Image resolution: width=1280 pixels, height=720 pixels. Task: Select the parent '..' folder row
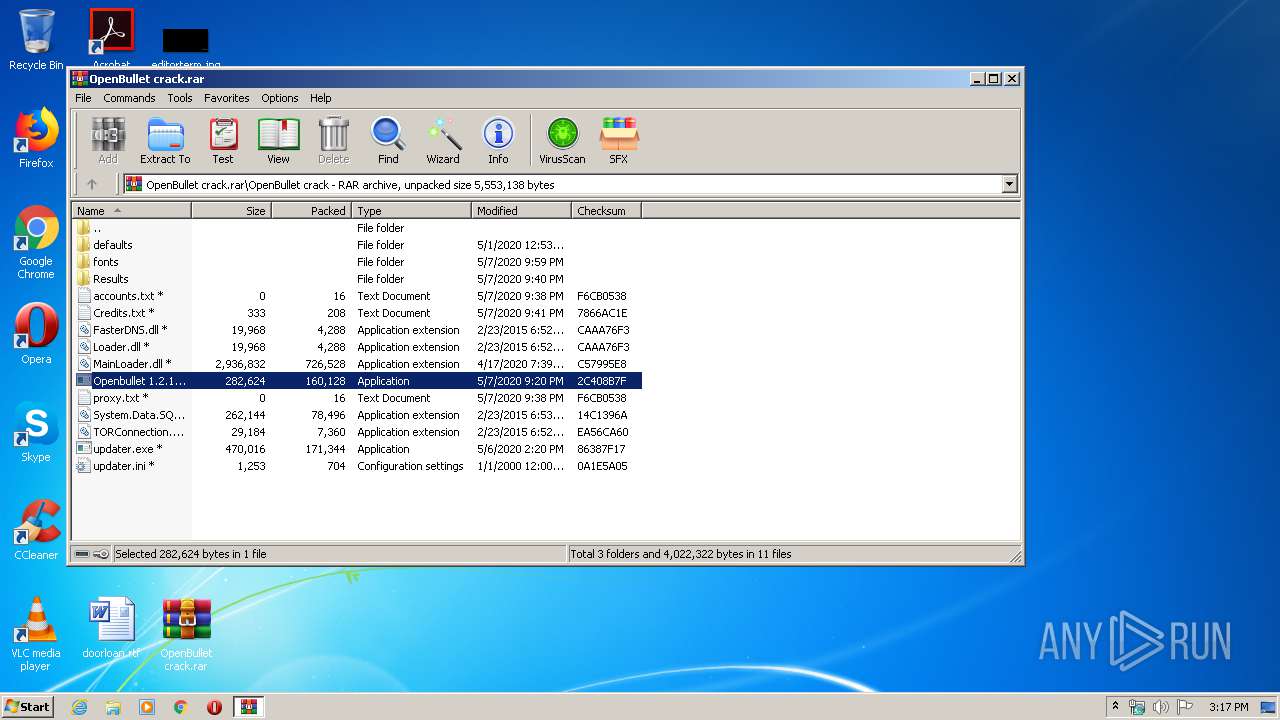[357, 228]
